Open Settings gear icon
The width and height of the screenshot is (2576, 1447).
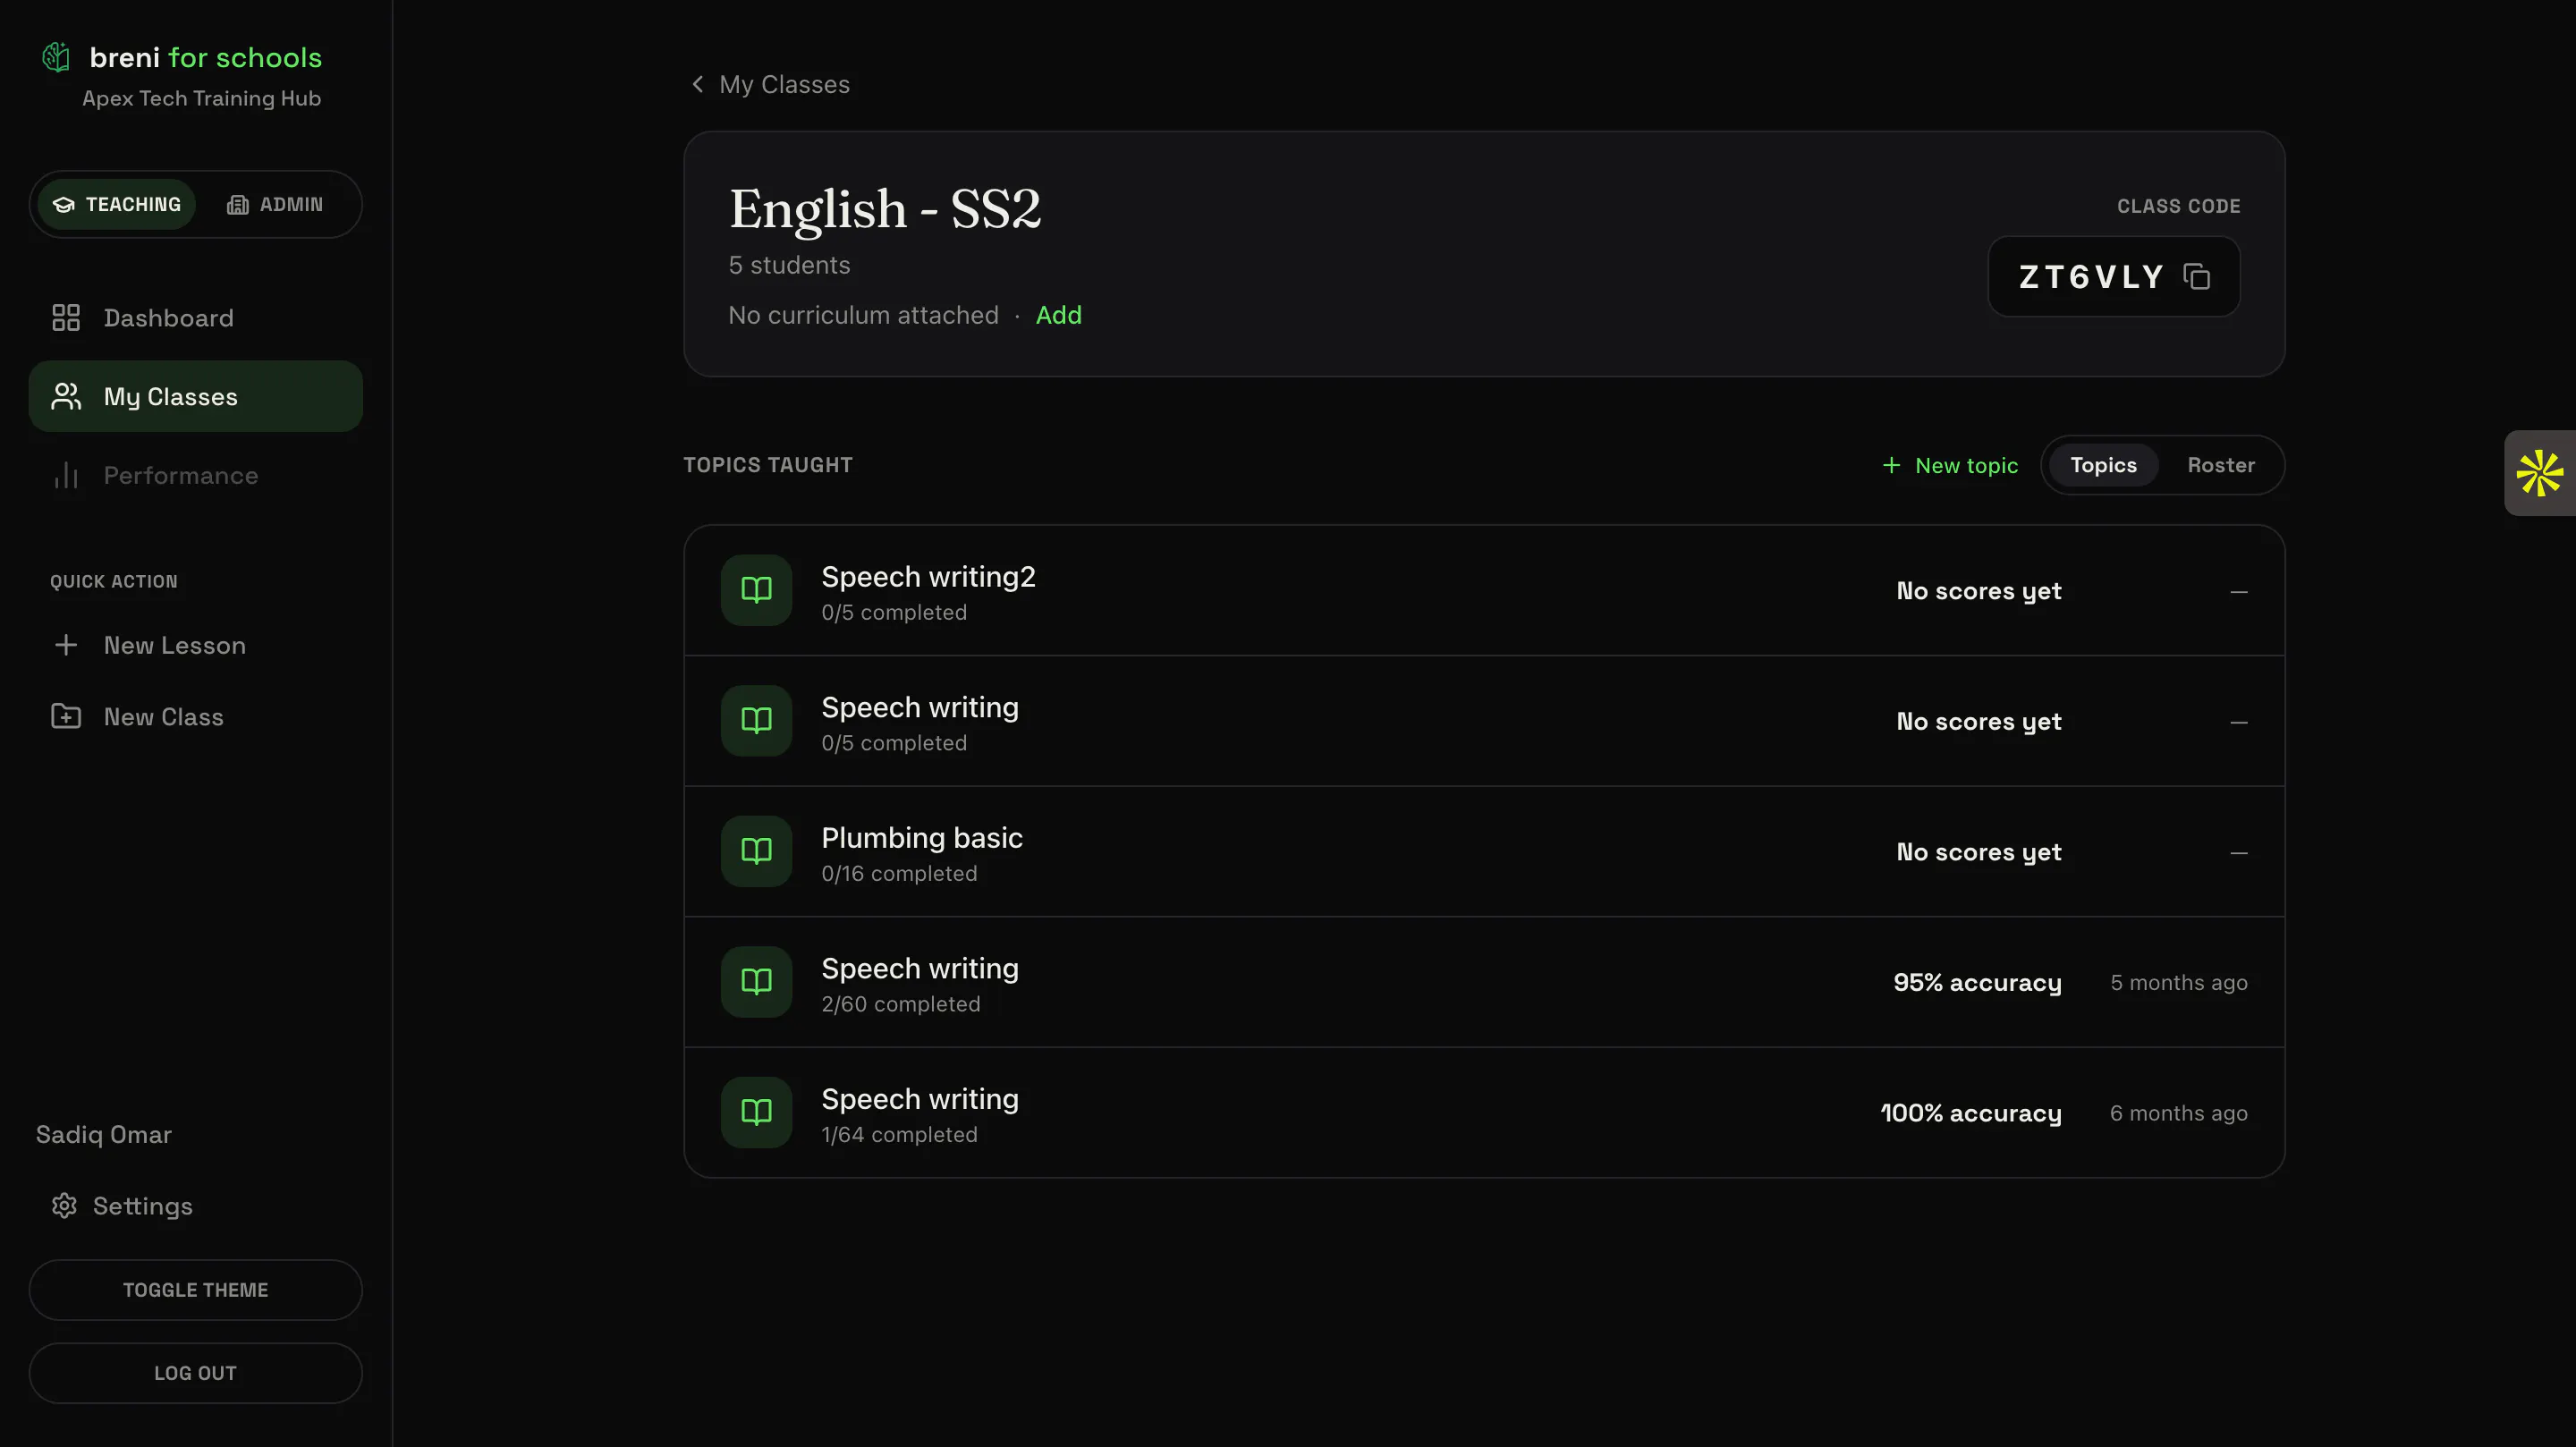(x=64, y=1206)
